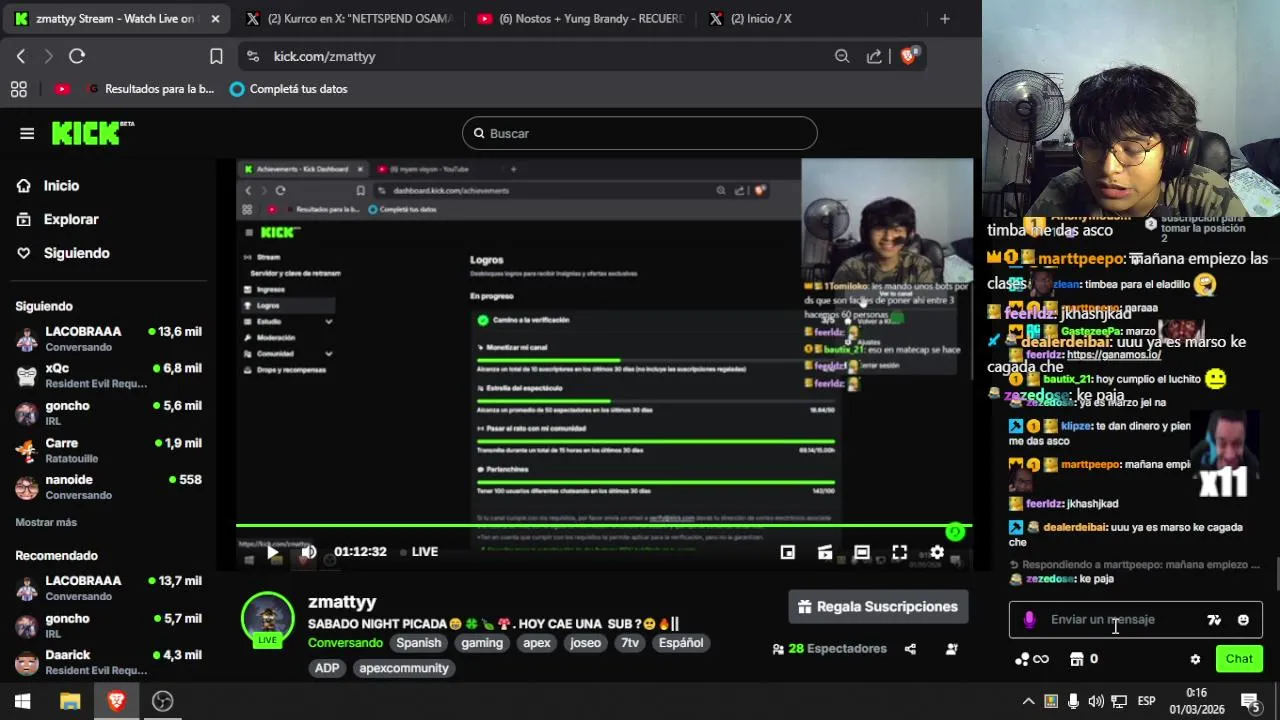Viewport: 1280px width, 720px height.
Task: Open the zoom magnifier icon in address bar
Action: 842,56
